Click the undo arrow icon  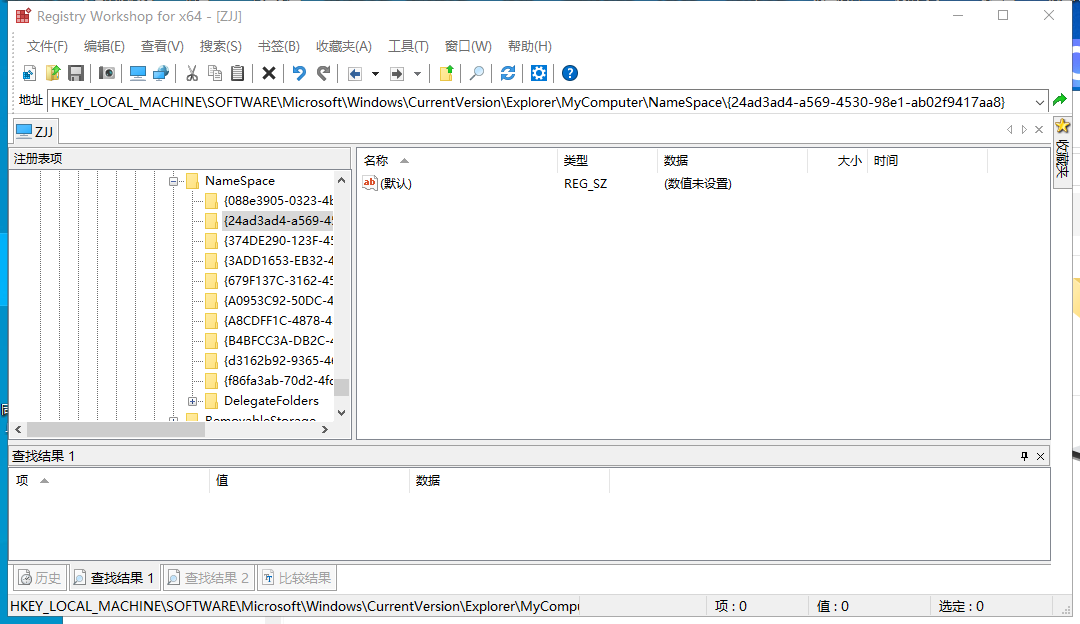click(x=300, y=73)
